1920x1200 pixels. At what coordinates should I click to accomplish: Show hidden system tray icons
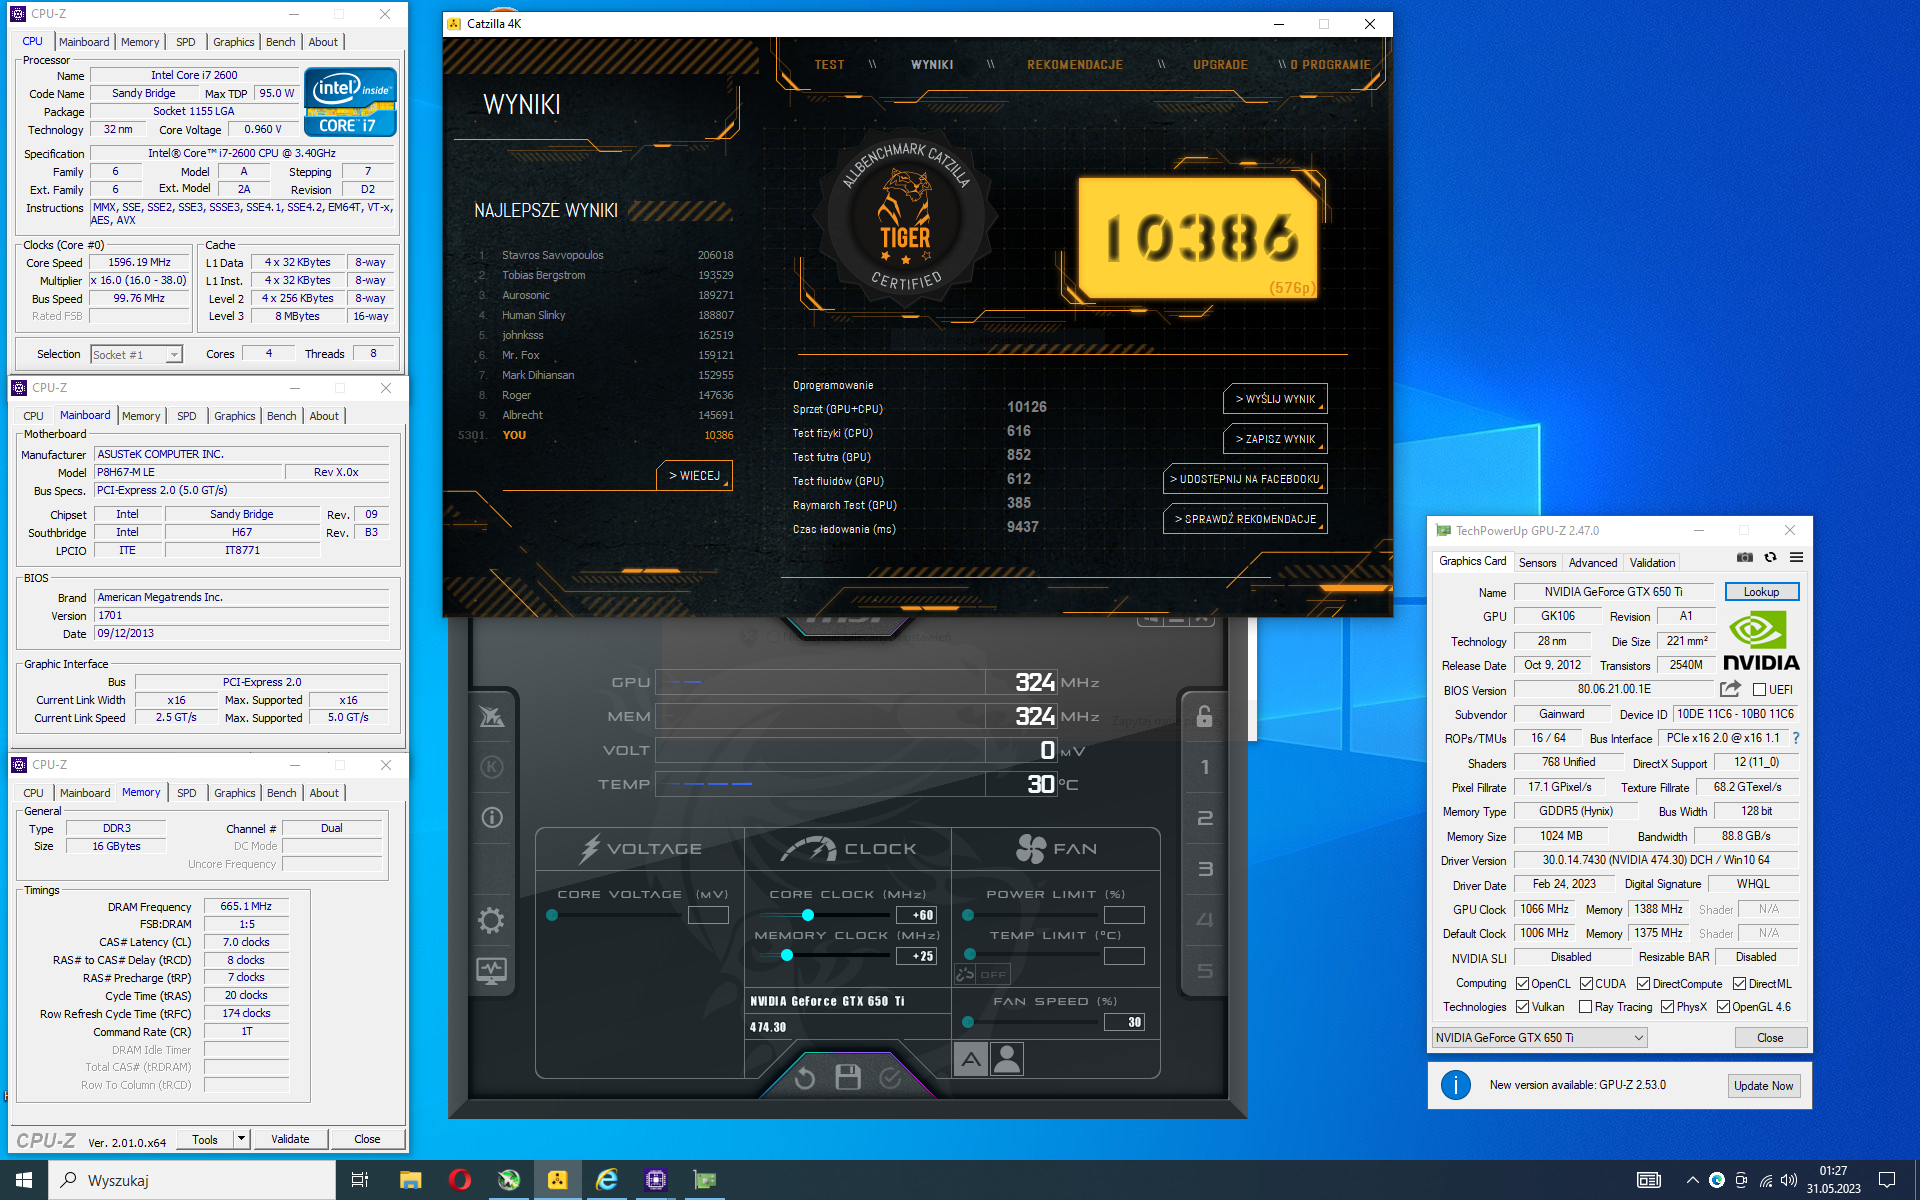point(1692,1180)
